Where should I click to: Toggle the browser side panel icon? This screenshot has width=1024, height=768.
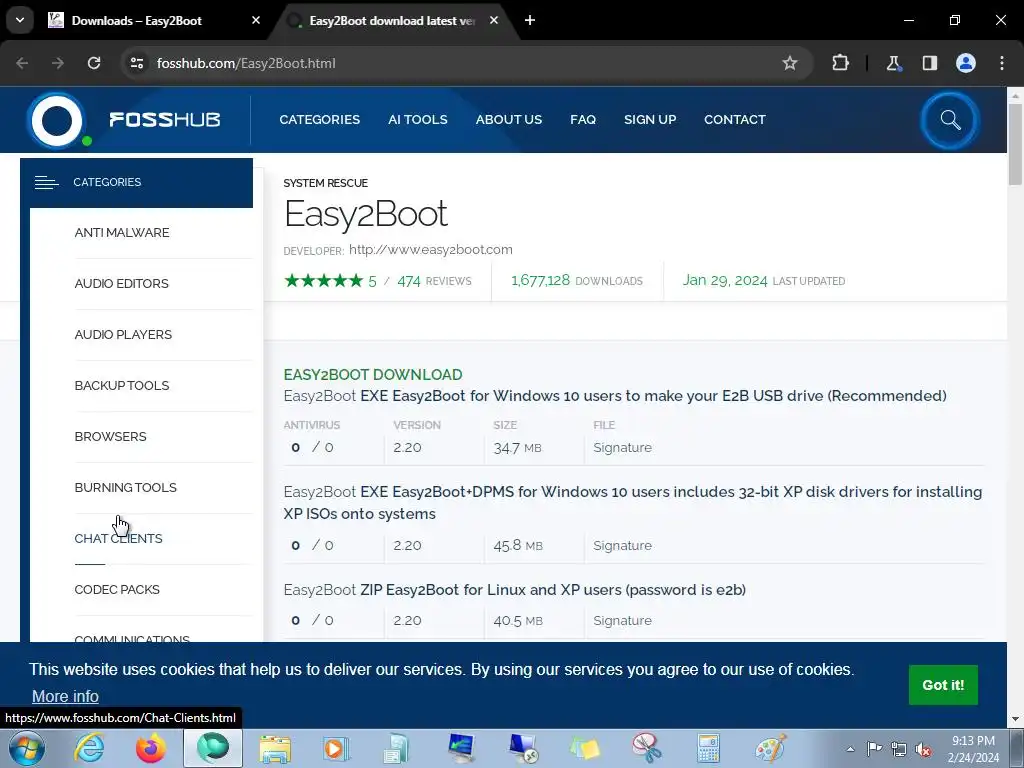[x=929, y=63]
